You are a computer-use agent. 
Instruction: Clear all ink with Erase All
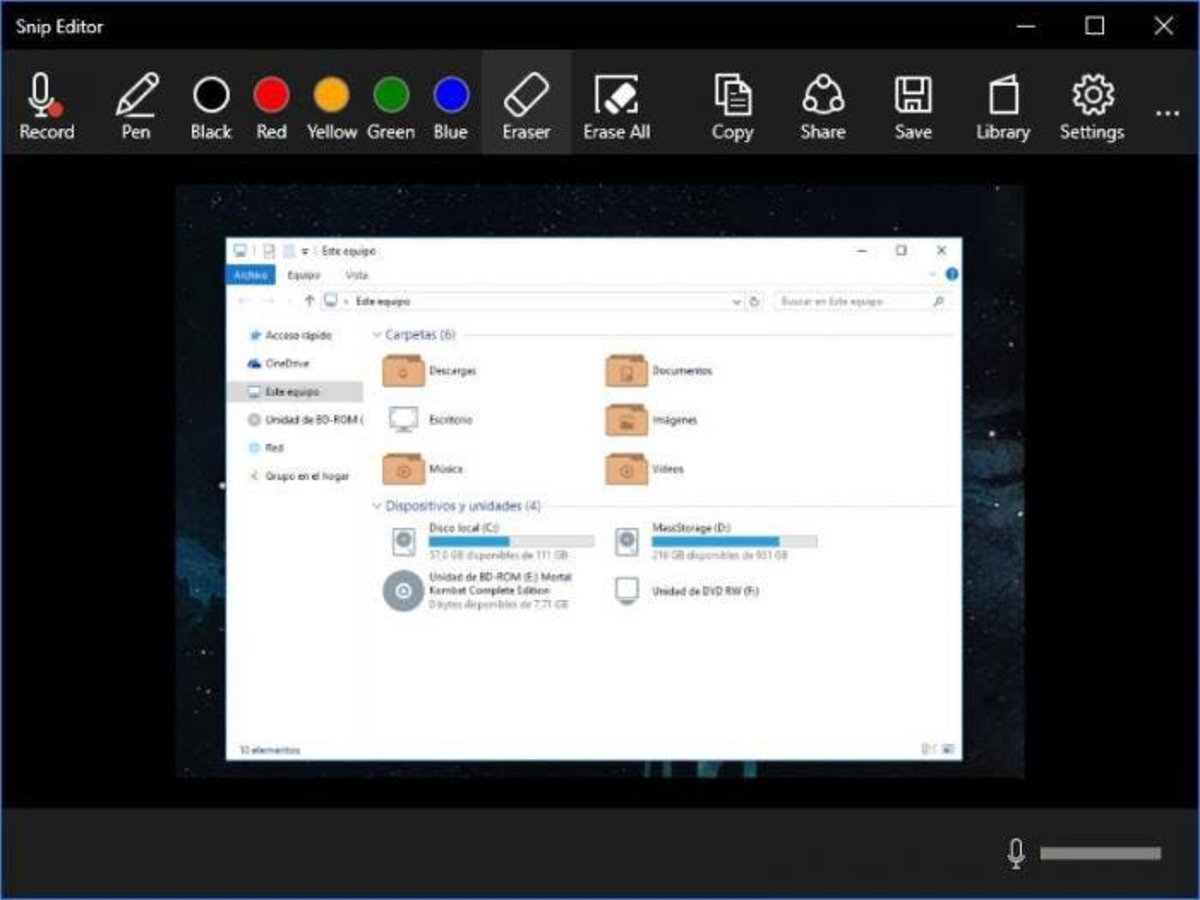pyautogui.click(x=617, y=106)
